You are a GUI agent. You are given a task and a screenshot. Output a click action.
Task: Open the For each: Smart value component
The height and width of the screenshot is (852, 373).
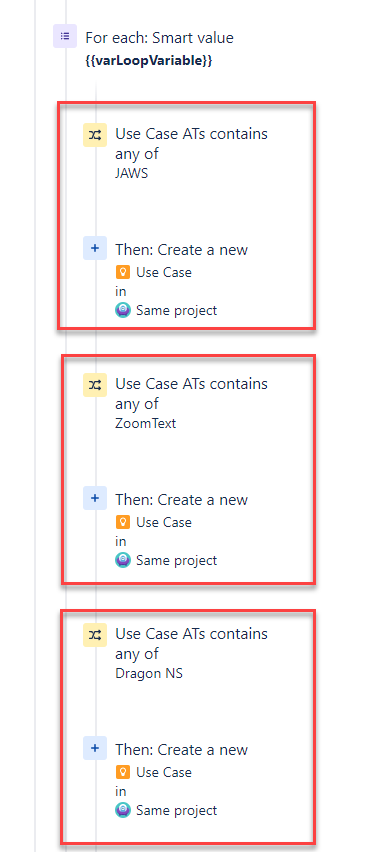[159, 38]
